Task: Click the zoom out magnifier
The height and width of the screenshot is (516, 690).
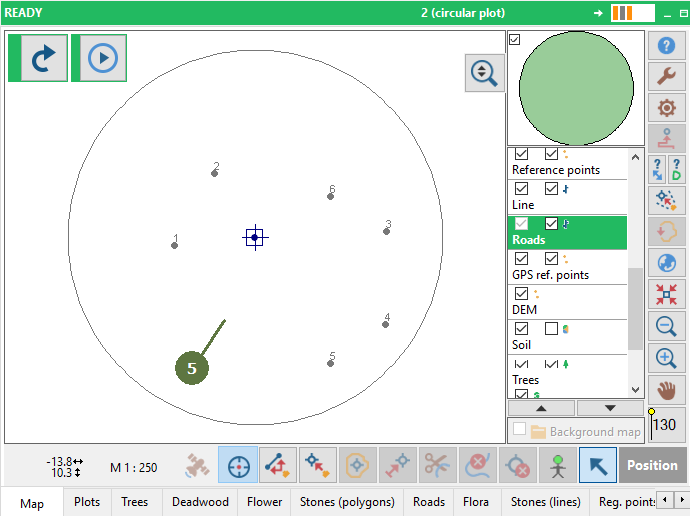Action: (x=666, y=327)
